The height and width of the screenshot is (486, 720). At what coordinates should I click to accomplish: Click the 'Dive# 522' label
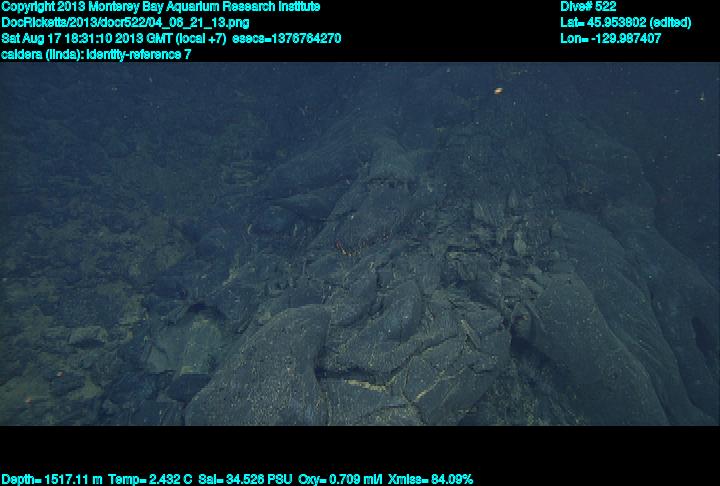click(588, 7)
